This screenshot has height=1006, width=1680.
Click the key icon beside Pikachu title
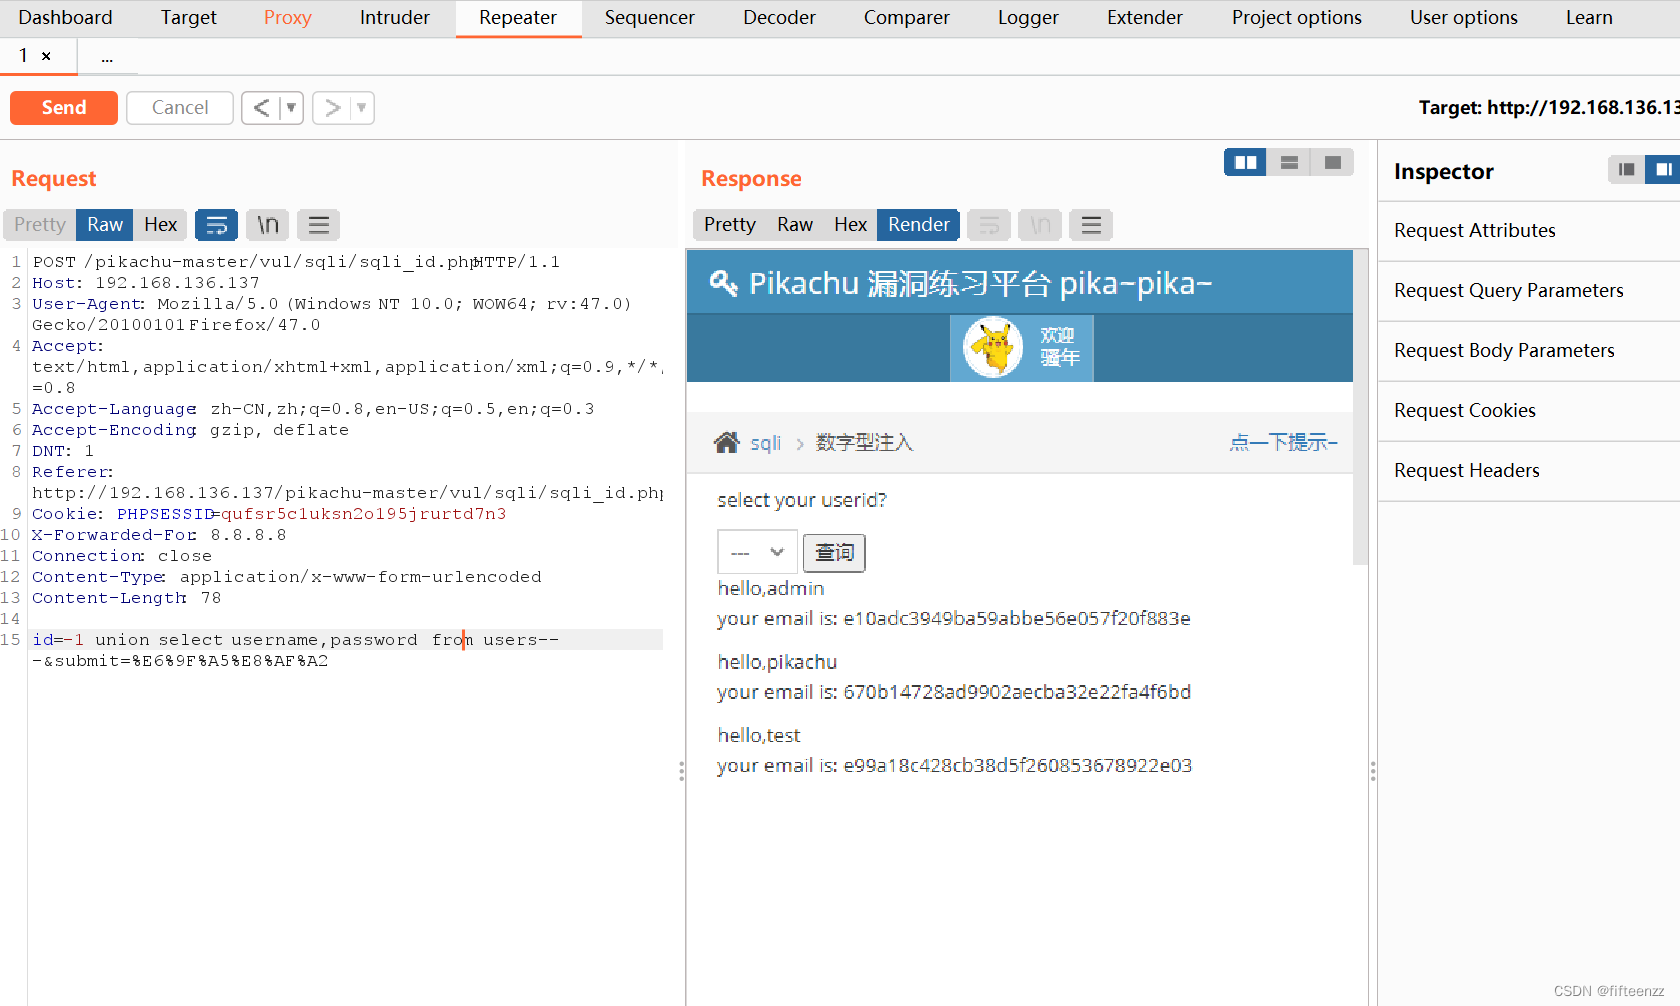(723, 283)
